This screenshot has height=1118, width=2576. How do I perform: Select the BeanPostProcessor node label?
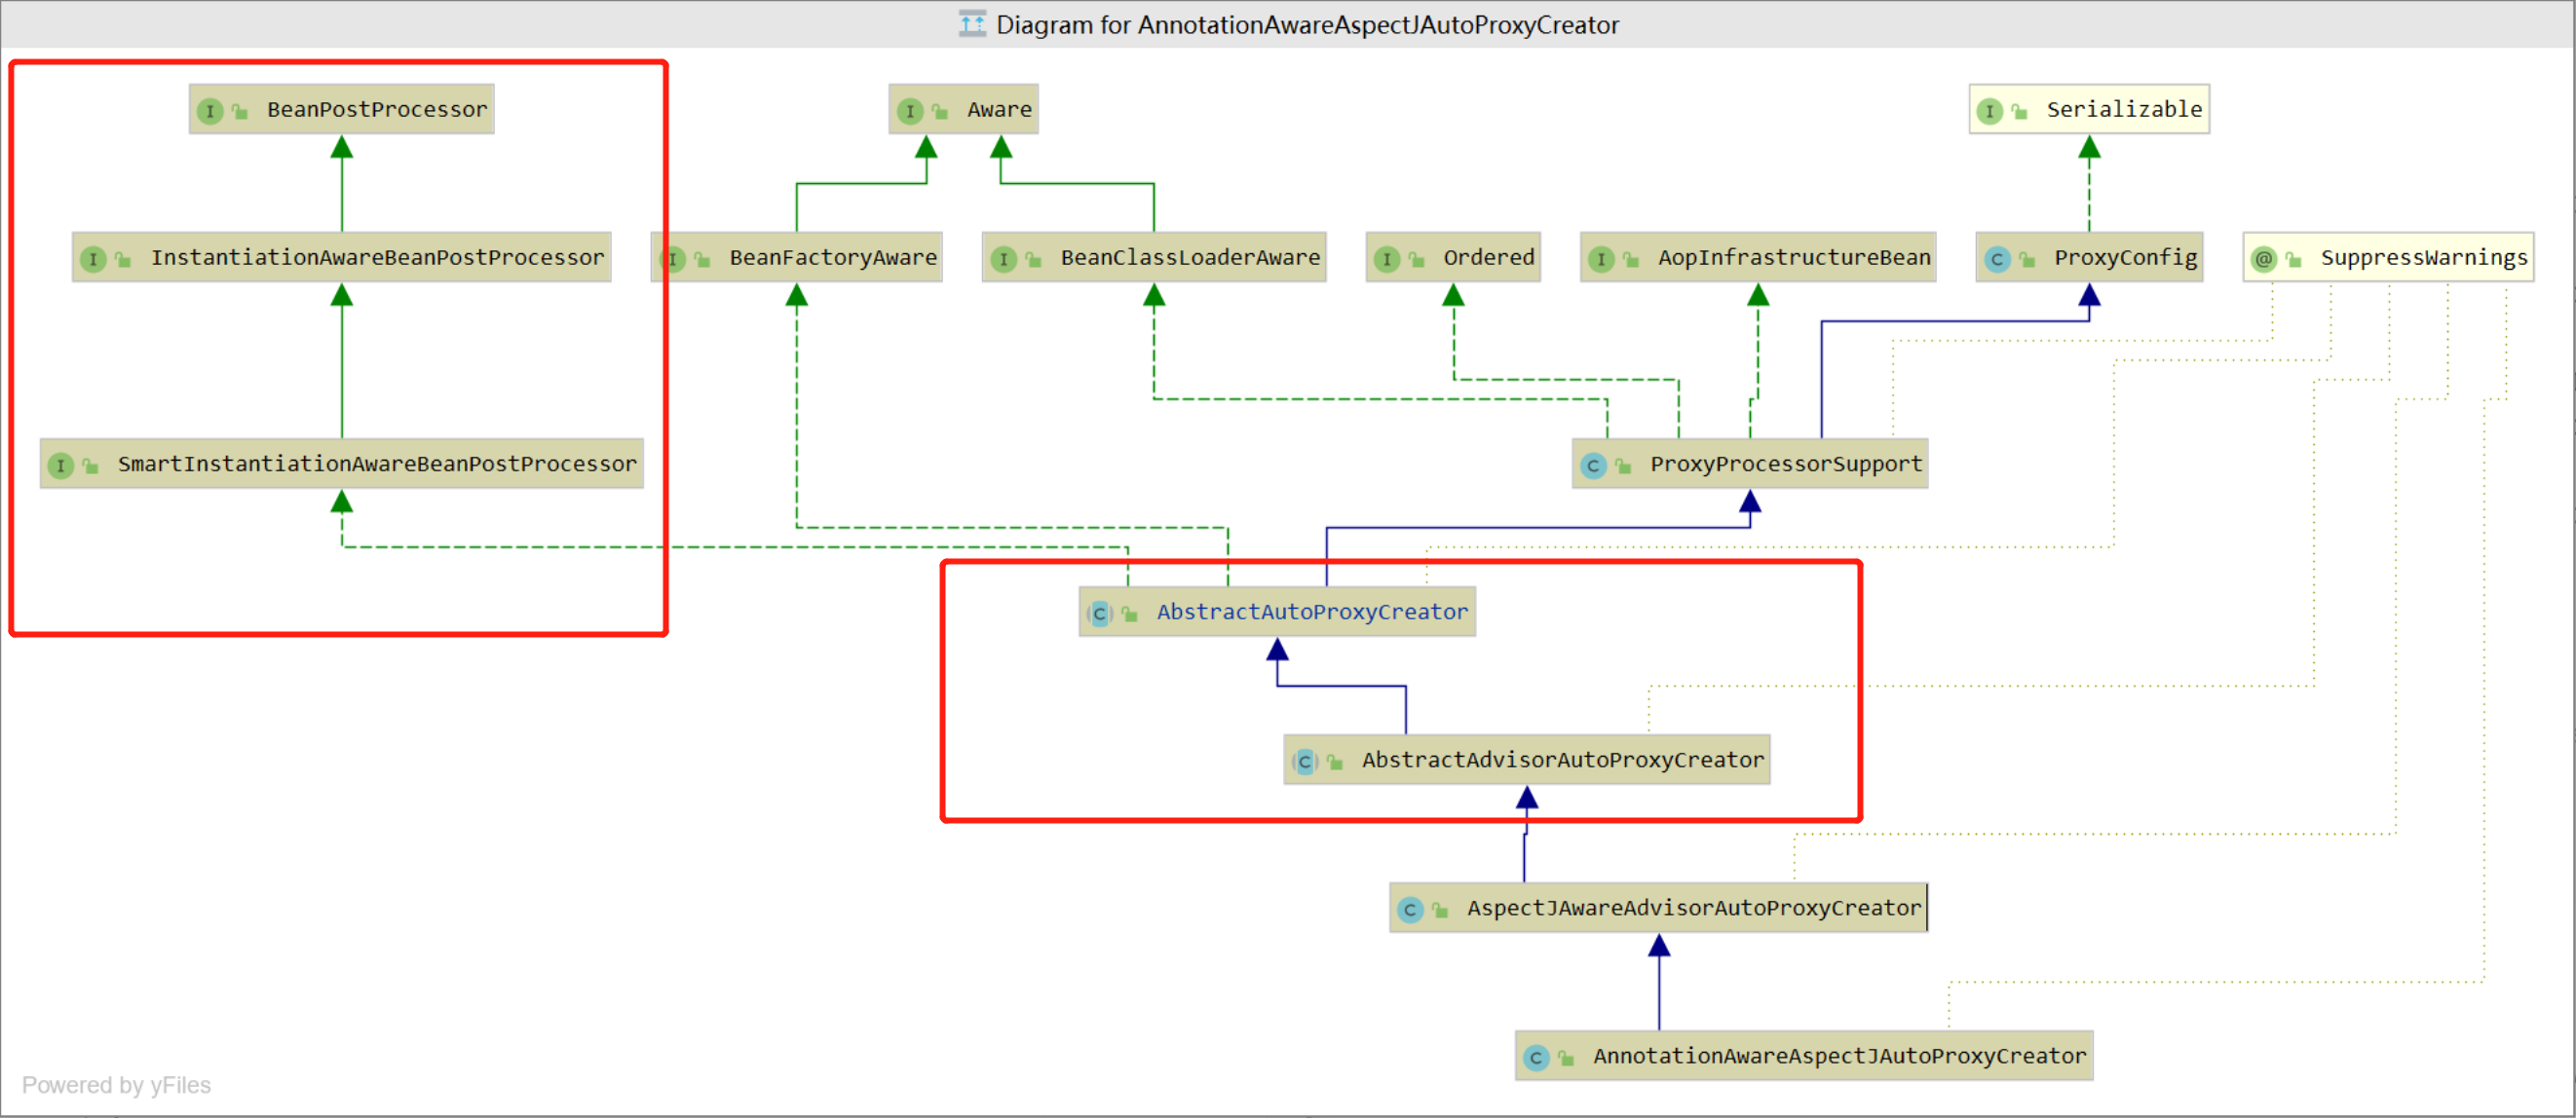point(377,109)
